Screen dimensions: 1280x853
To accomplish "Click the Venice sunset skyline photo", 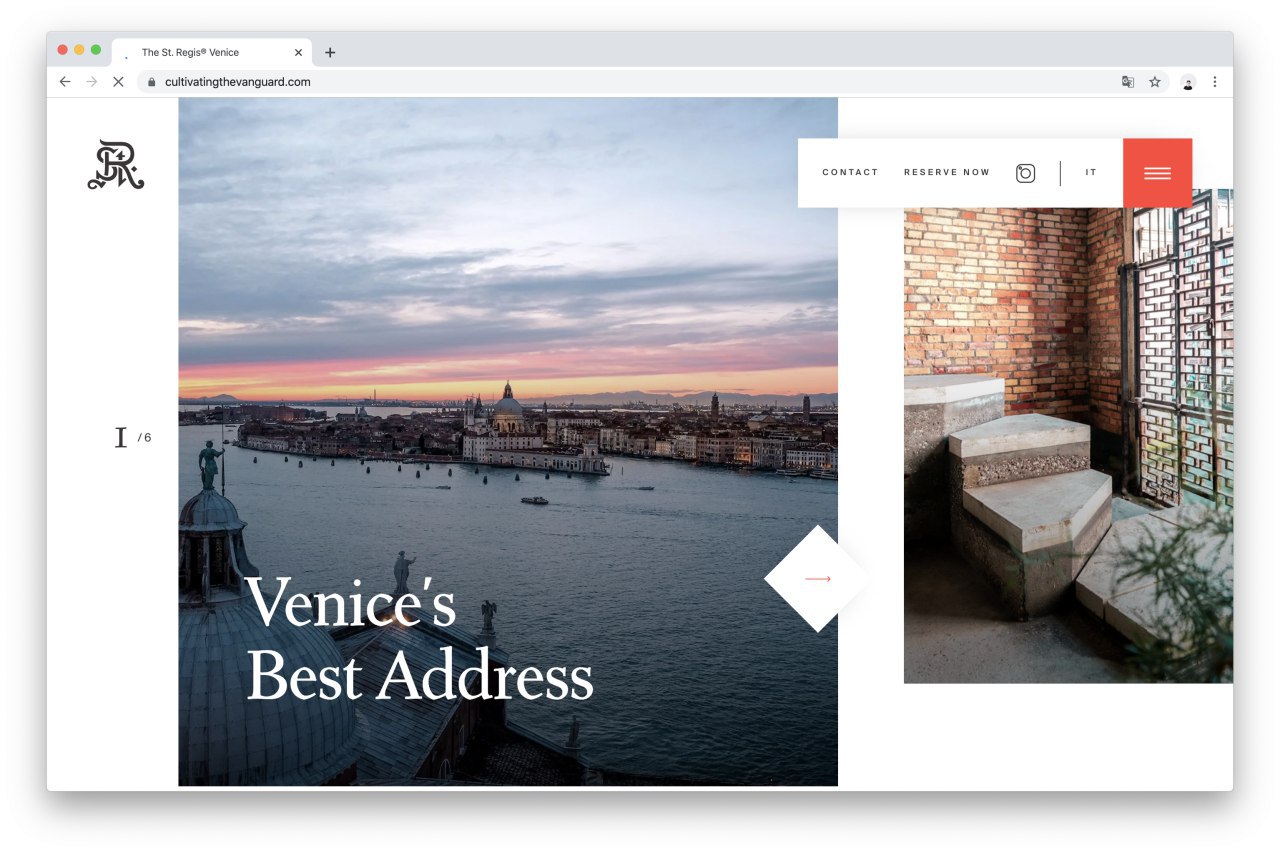I will (508, 441).
